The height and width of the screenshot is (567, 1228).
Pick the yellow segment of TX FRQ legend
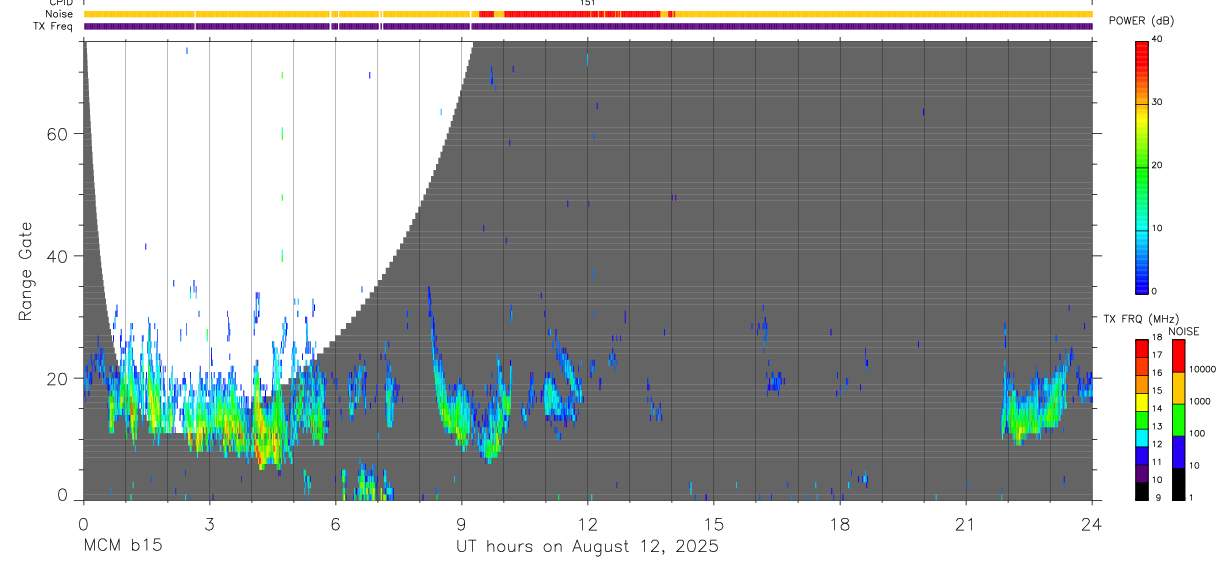click(x=1141, y=402)
